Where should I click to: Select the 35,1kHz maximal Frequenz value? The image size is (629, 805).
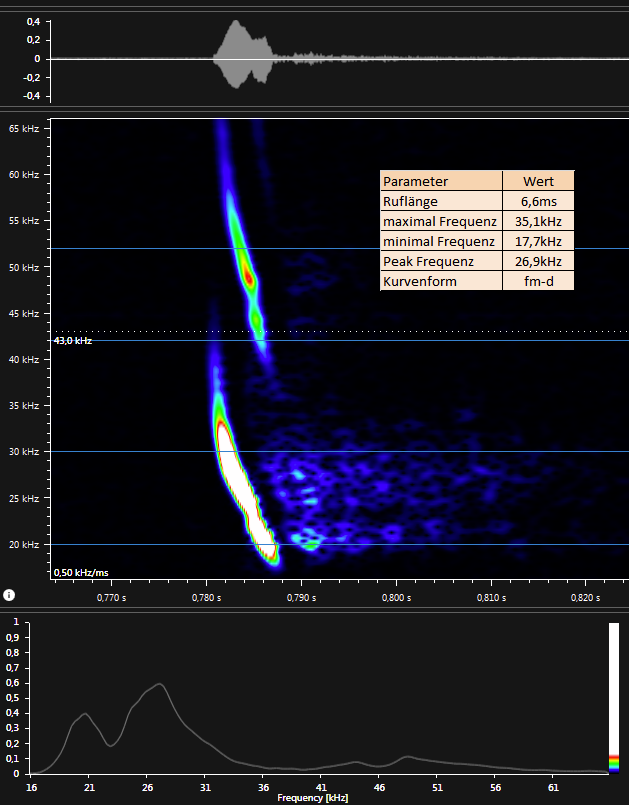(538, 221)
